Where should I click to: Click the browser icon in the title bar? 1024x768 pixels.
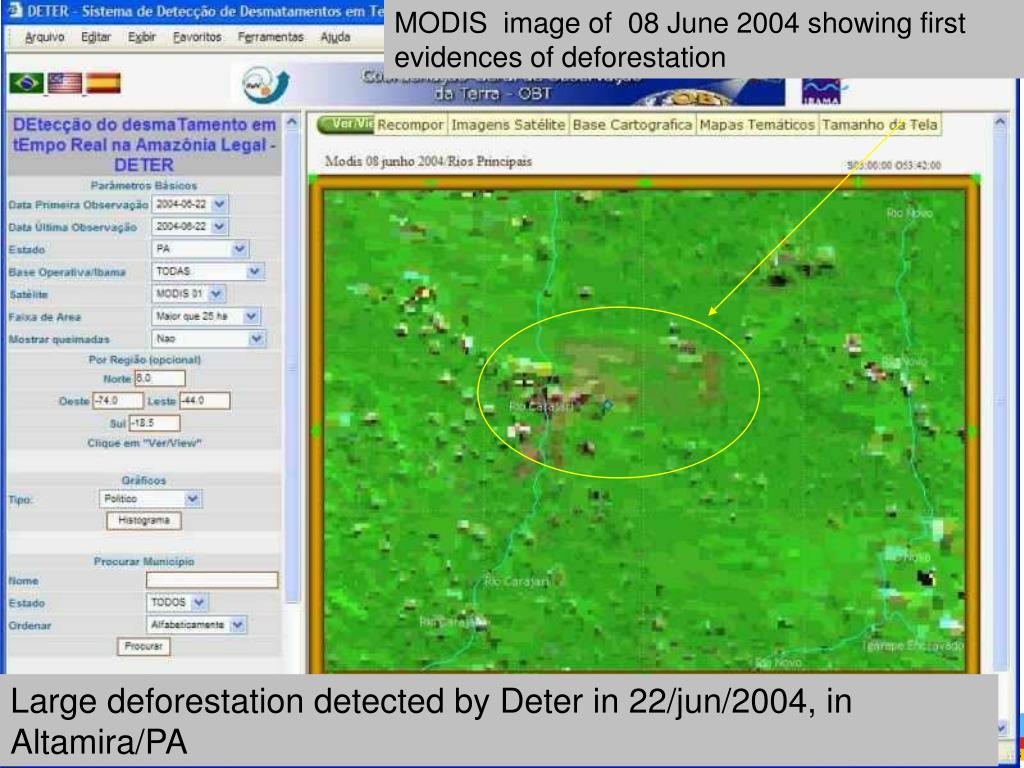coord(14,11)
